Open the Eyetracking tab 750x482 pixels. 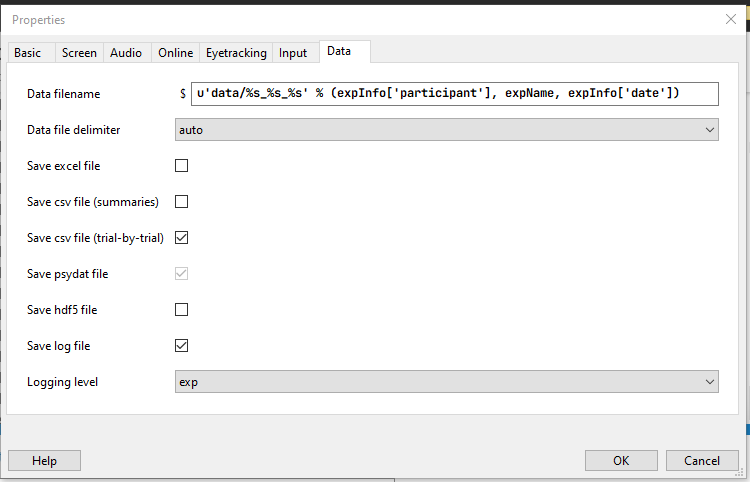pos(236,53)
